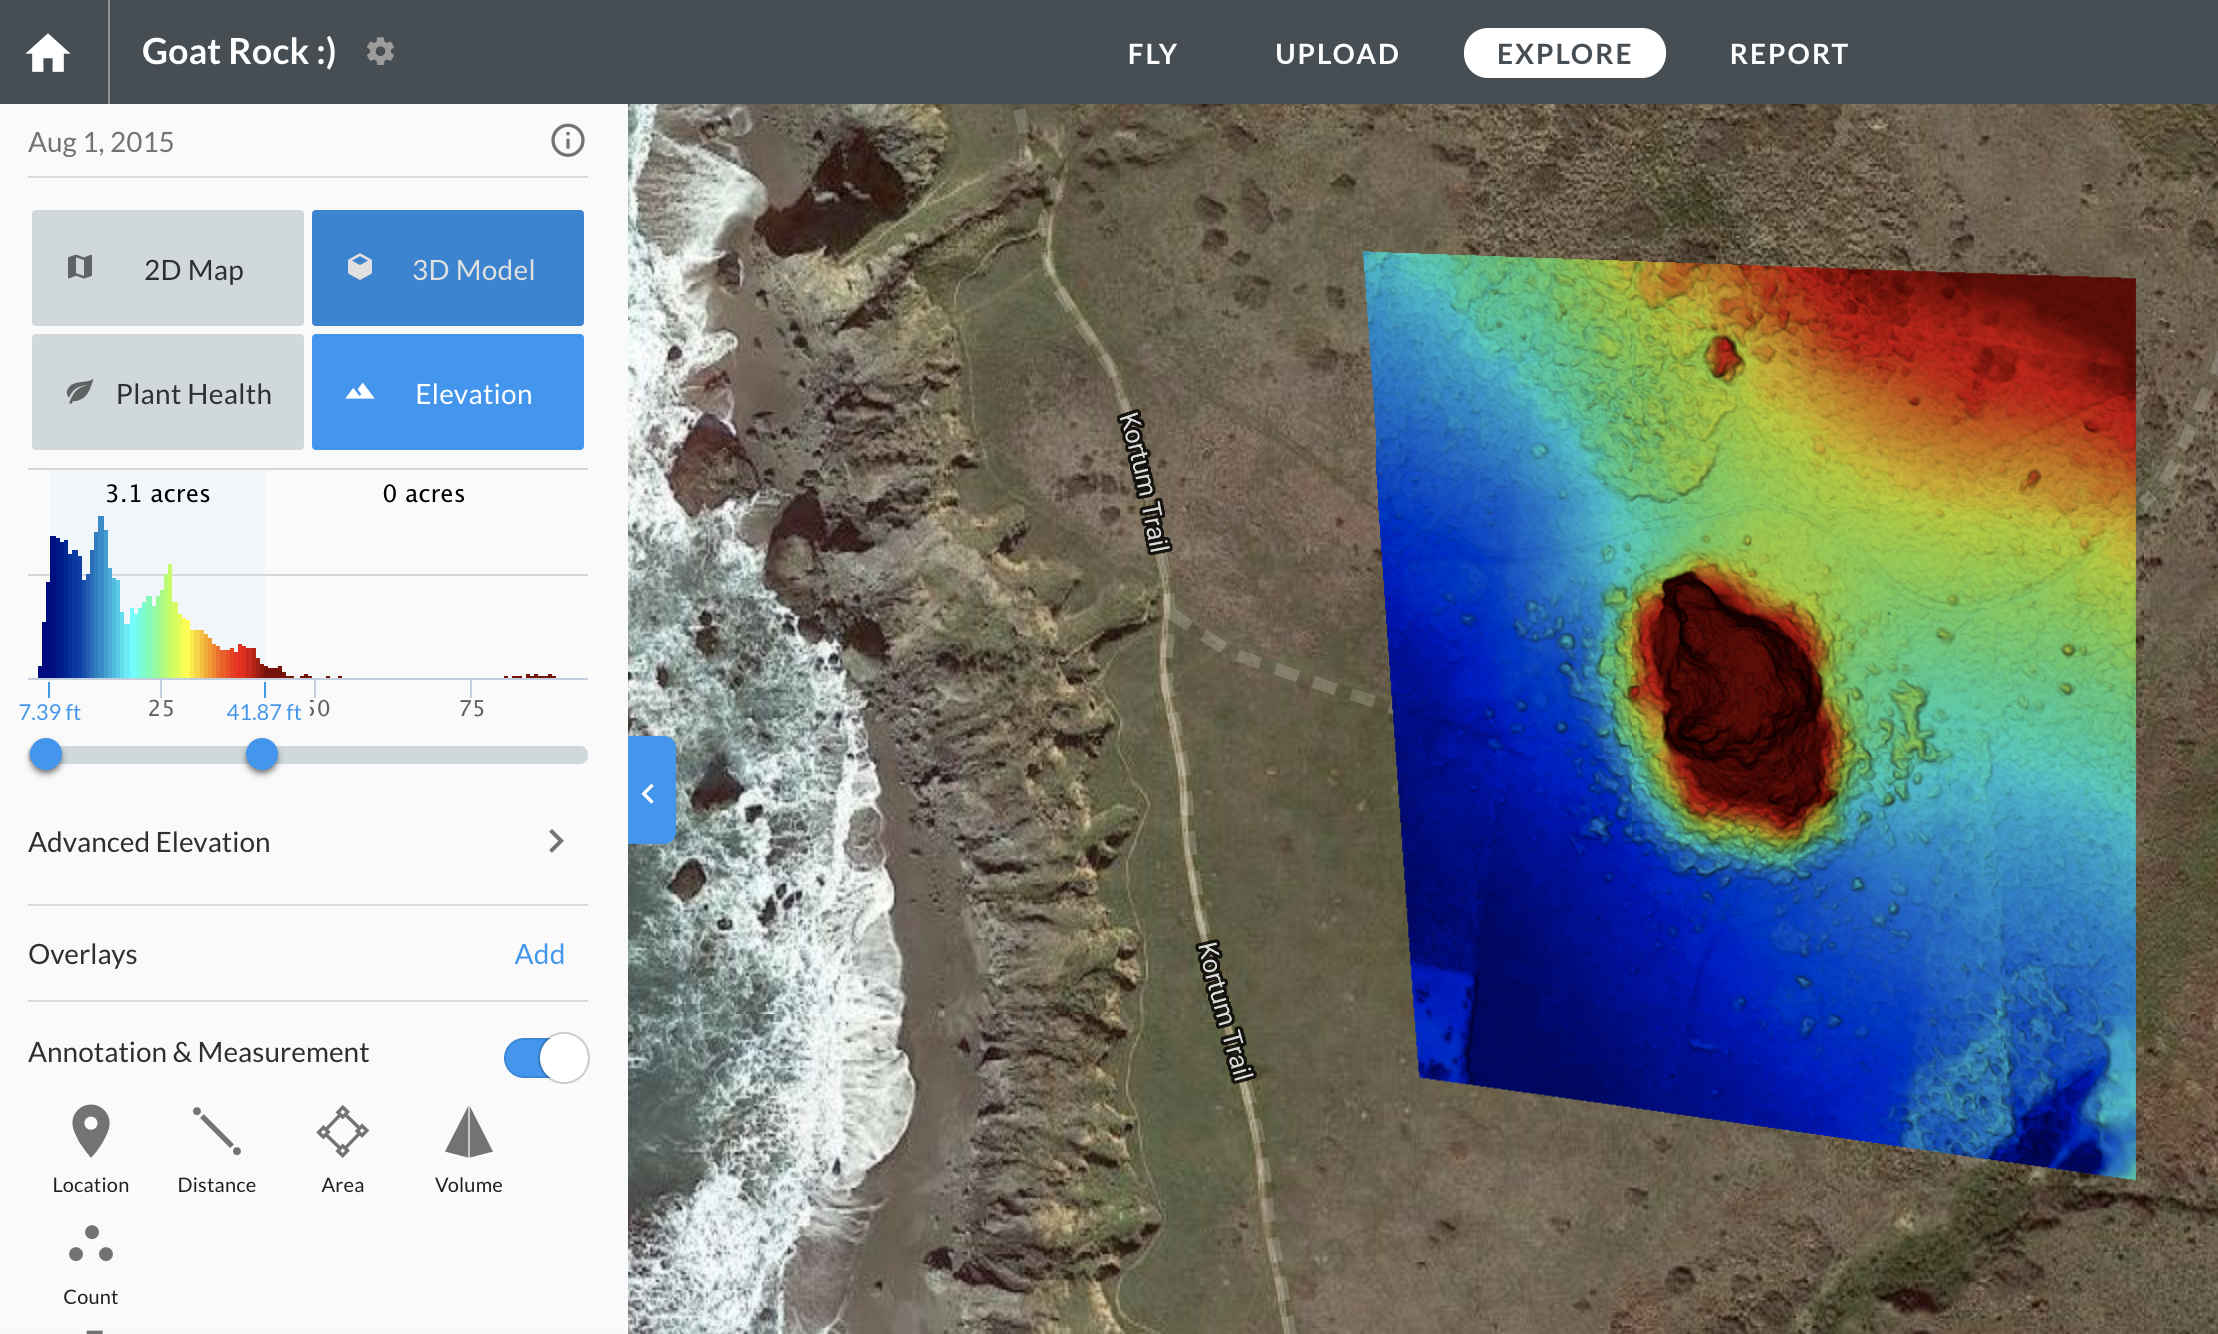Open the FLY tab

click(x=1152, y=53)
